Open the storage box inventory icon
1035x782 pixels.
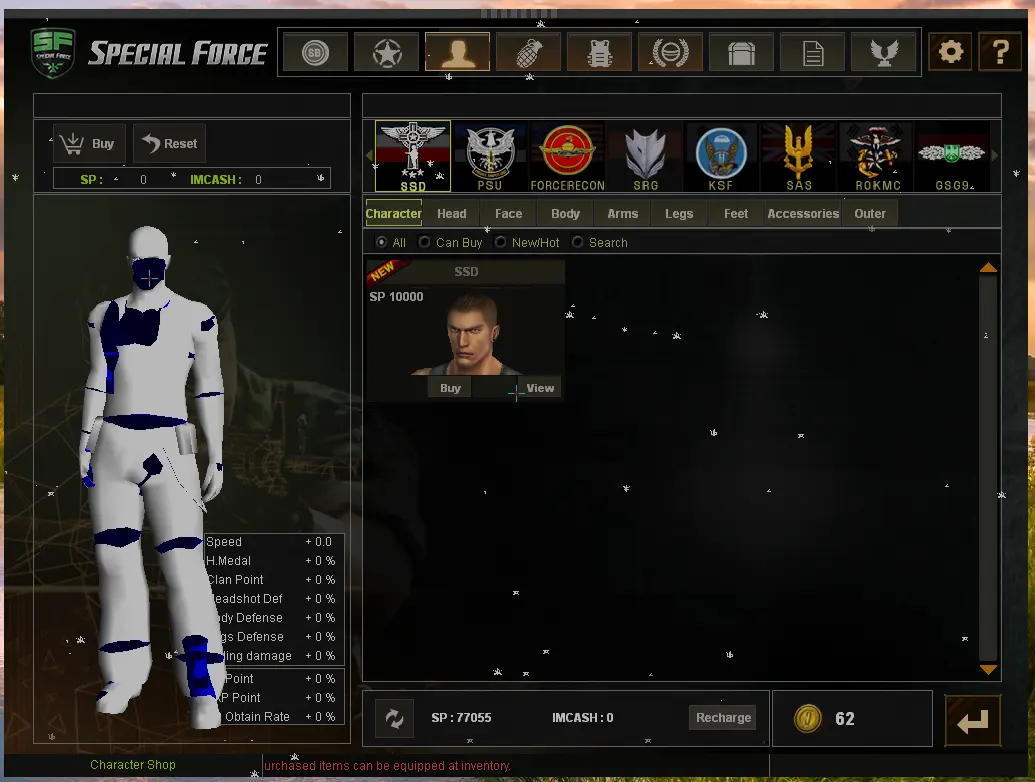point(741,52)
